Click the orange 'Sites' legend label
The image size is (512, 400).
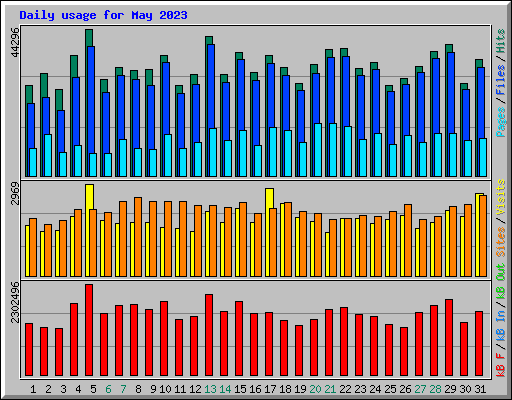point(501,242)
